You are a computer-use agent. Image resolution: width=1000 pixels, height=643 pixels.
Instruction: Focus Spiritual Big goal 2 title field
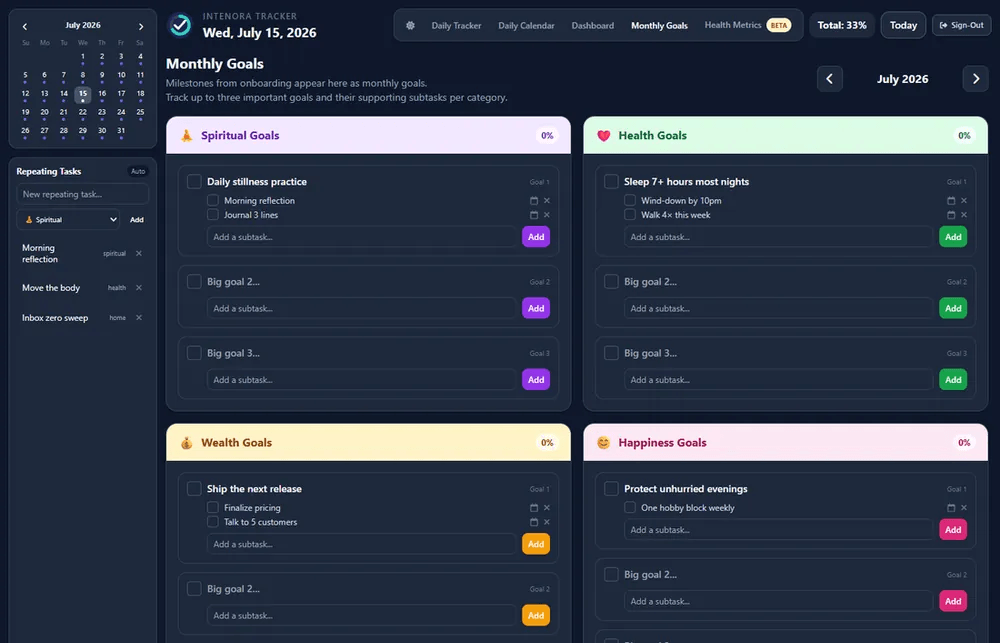coord(364,281)
